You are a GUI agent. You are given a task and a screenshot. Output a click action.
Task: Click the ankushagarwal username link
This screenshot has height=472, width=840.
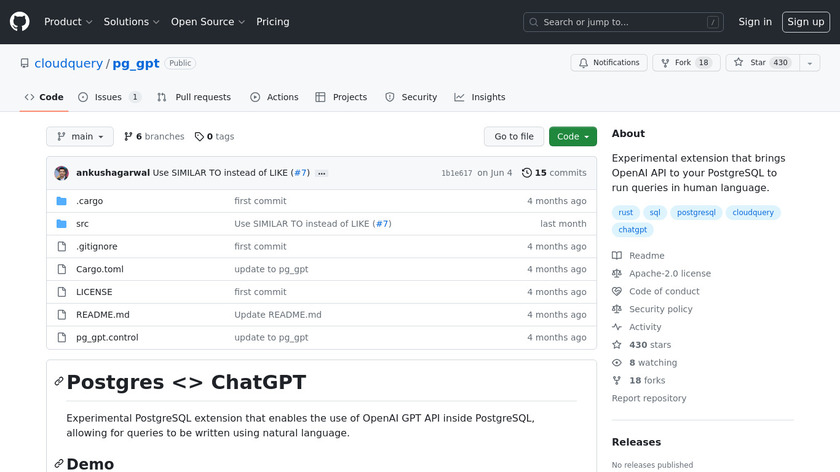click(x=113, y=173)
